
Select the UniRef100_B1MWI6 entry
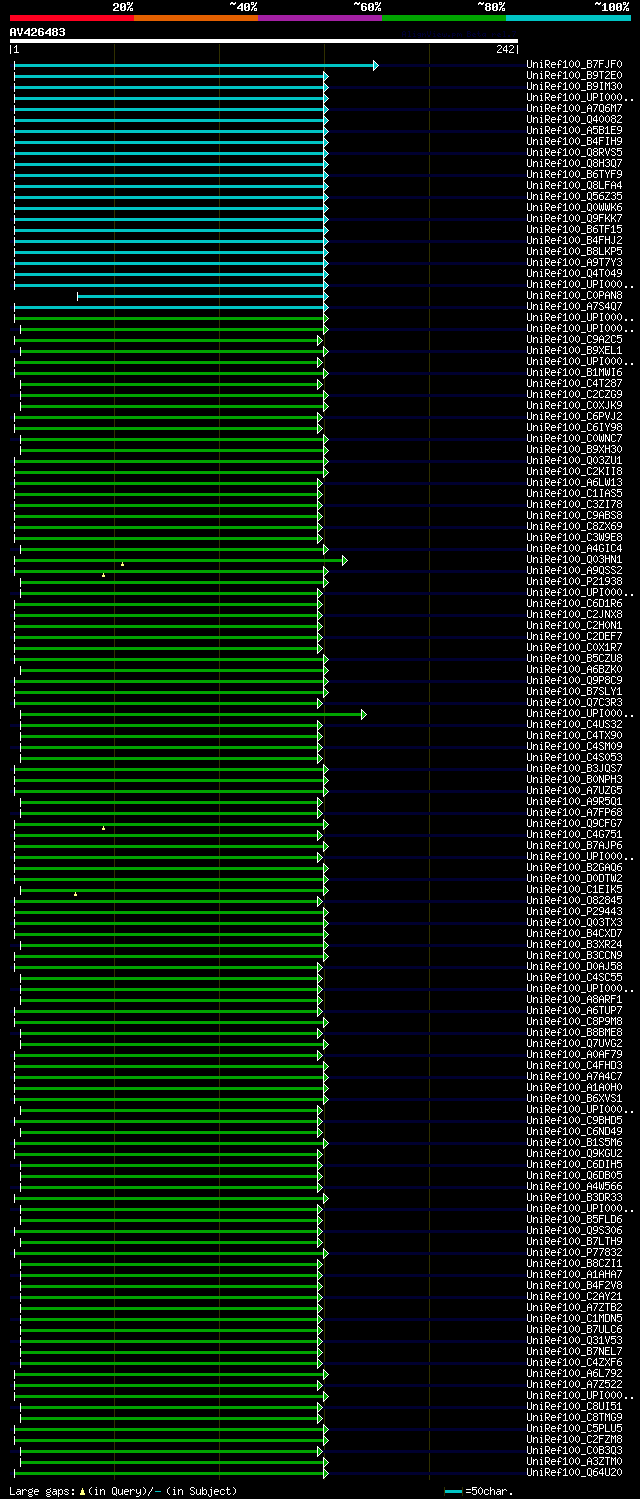coord(574,373)
